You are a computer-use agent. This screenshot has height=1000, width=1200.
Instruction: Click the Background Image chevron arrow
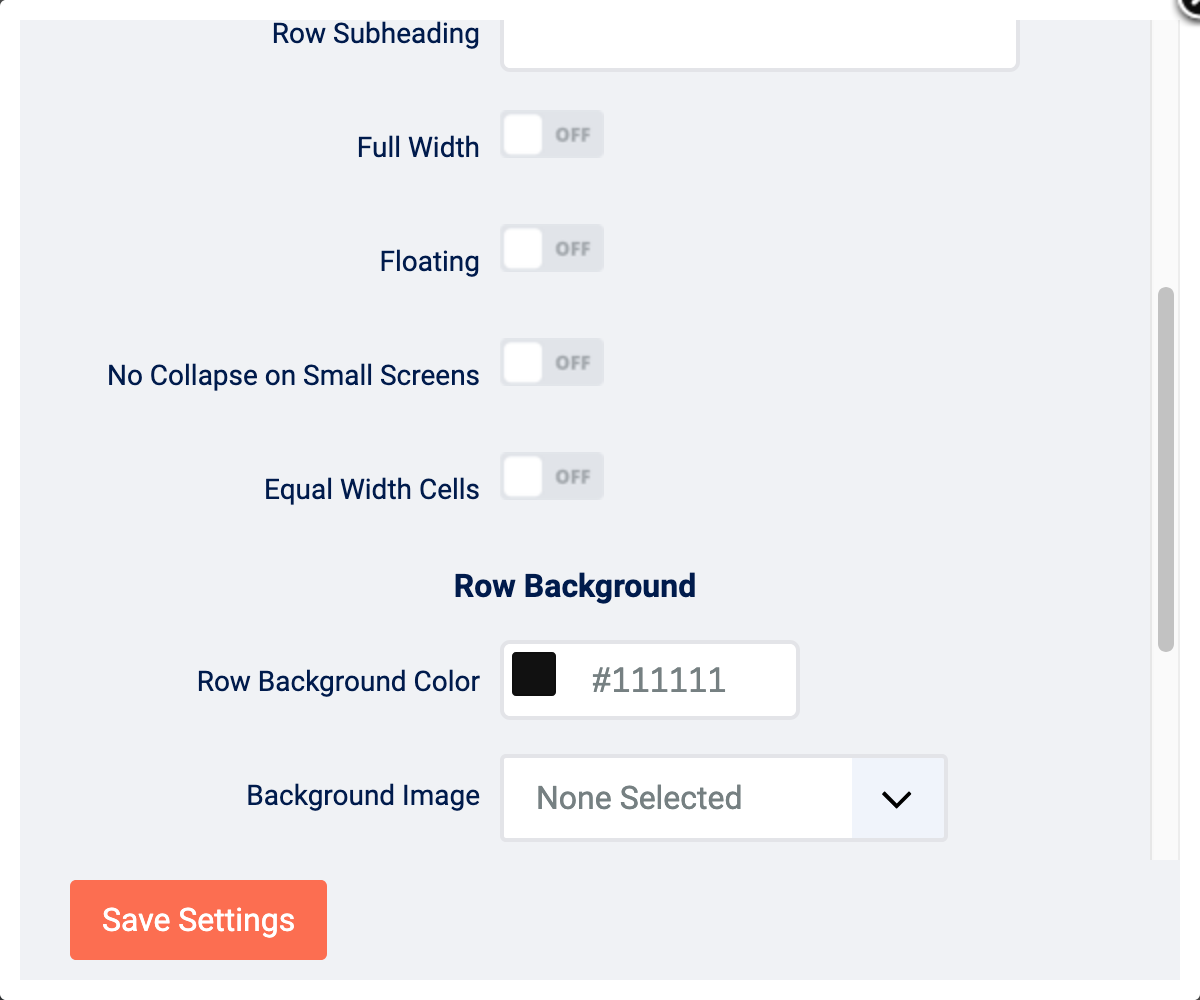click(897, 798)
